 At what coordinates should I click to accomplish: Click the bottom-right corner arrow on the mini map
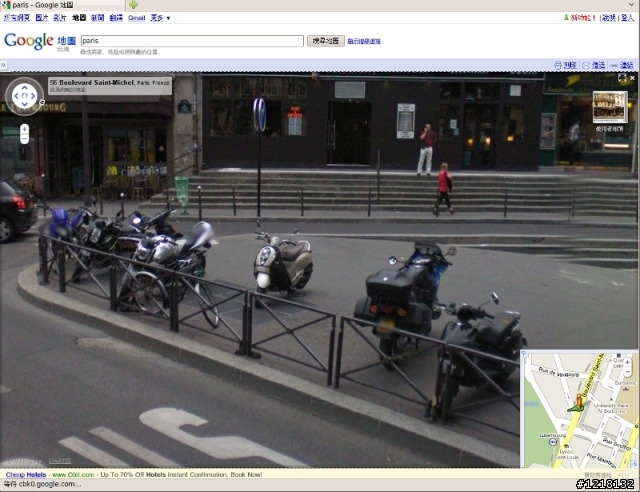point(634,463)
